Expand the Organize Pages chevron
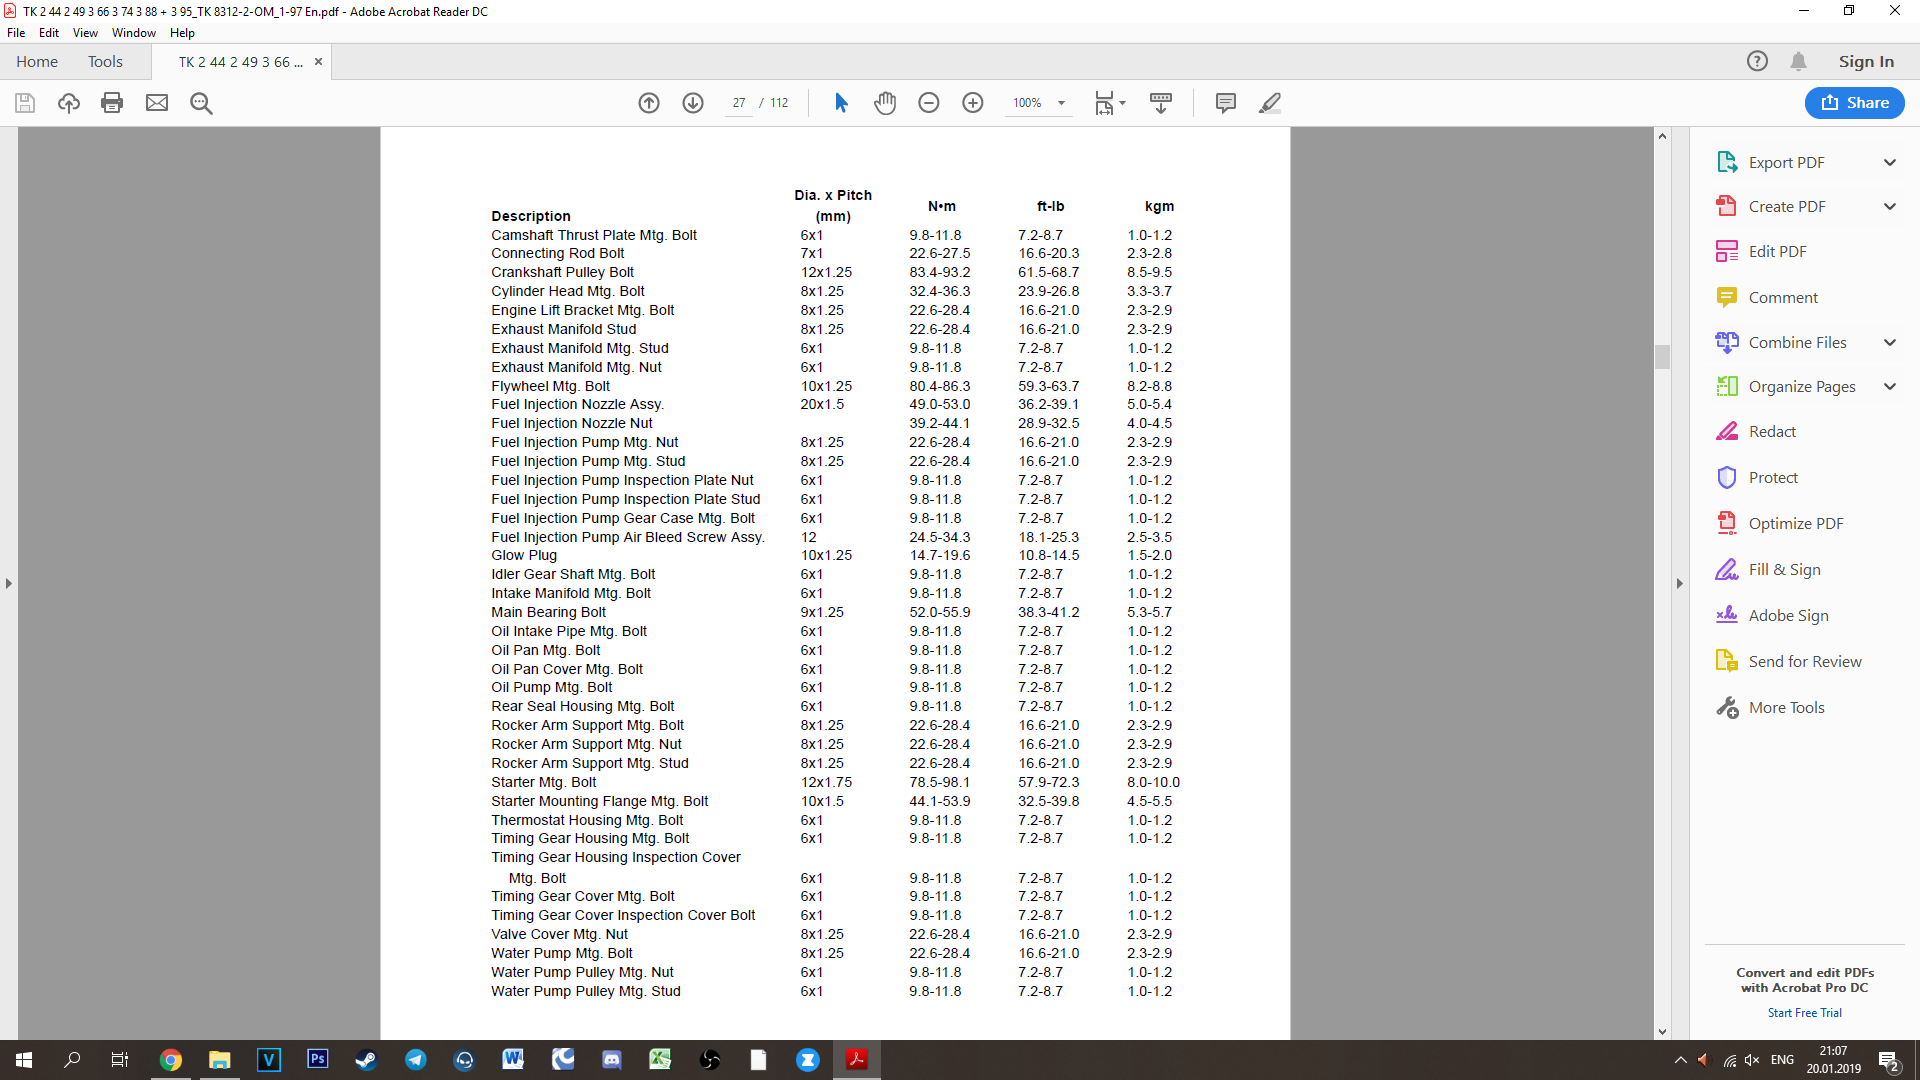This screenshot has height=1080, width=1920. 1890,386
